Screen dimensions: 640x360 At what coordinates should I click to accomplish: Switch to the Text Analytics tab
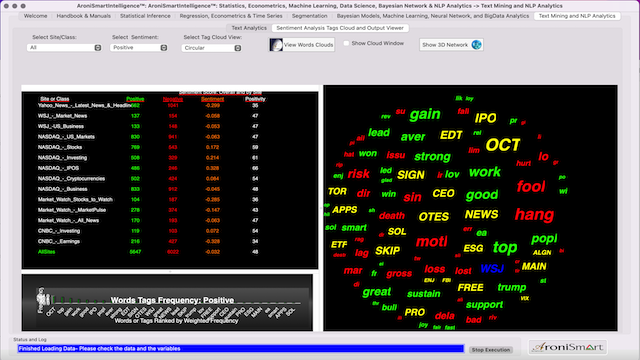[249, 28]
